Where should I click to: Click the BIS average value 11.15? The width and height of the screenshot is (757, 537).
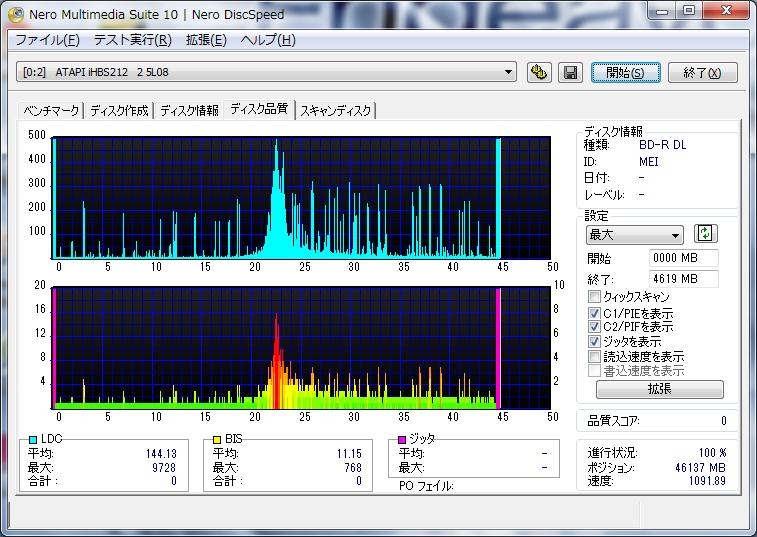click(349, 454)
